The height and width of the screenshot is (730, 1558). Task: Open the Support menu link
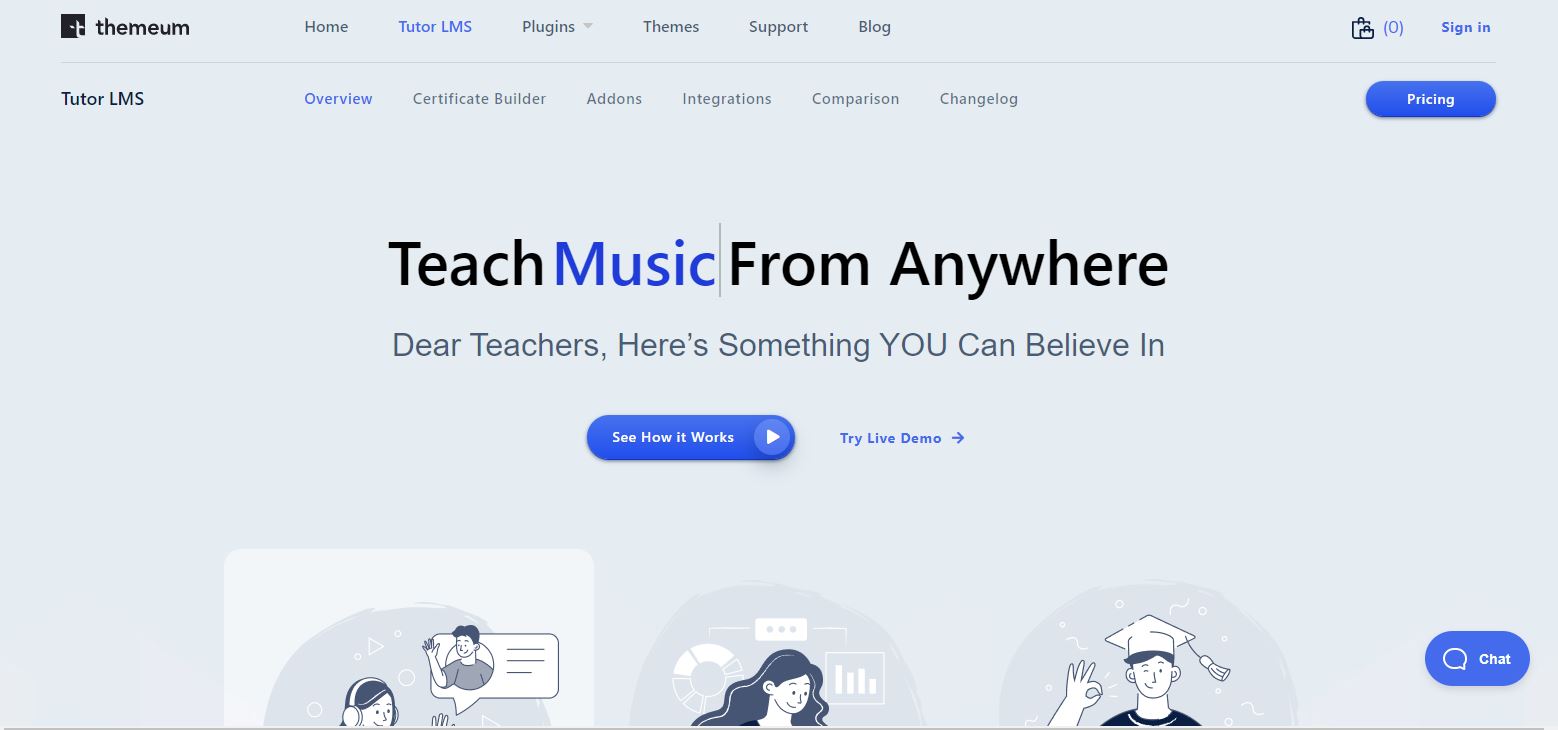778,27
